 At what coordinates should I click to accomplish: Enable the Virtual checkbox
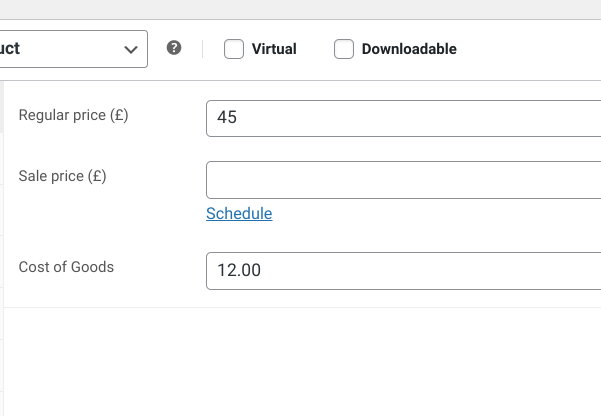234,49
